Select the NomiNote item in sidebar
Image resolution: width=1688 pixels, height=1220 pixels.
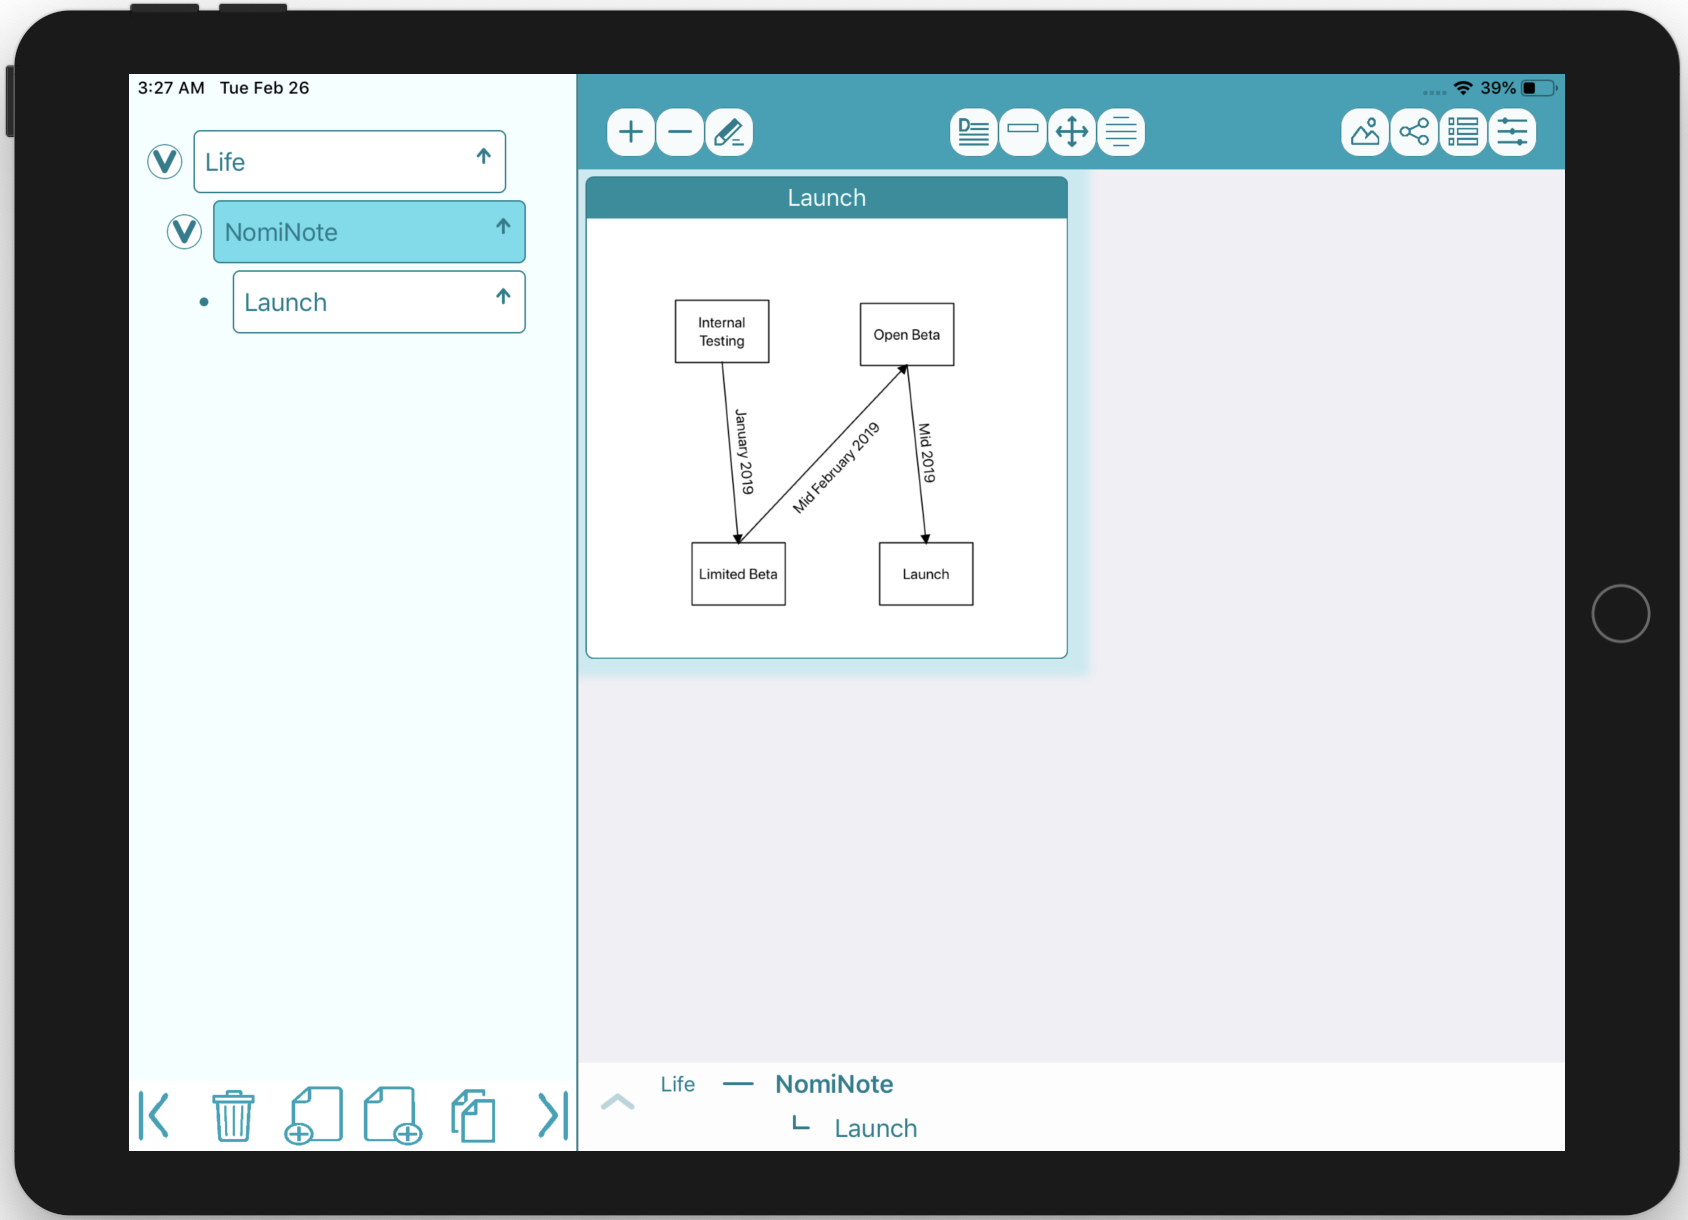click(x=369, y=232)
